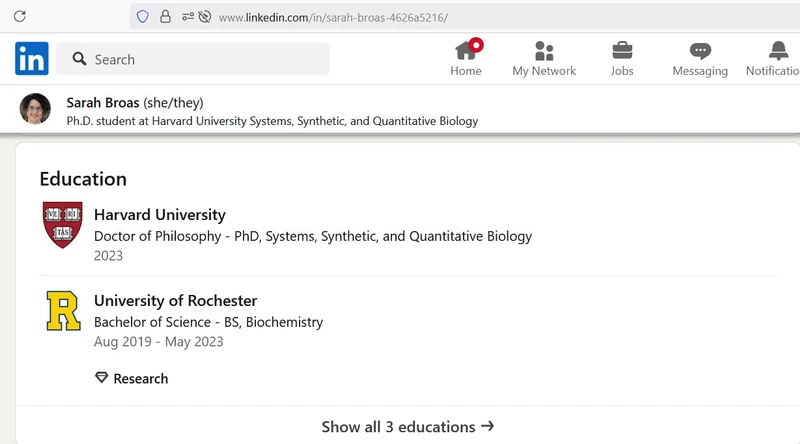Click the tracking protection shield icon
The image size is (800, 444).
(142, 17)
